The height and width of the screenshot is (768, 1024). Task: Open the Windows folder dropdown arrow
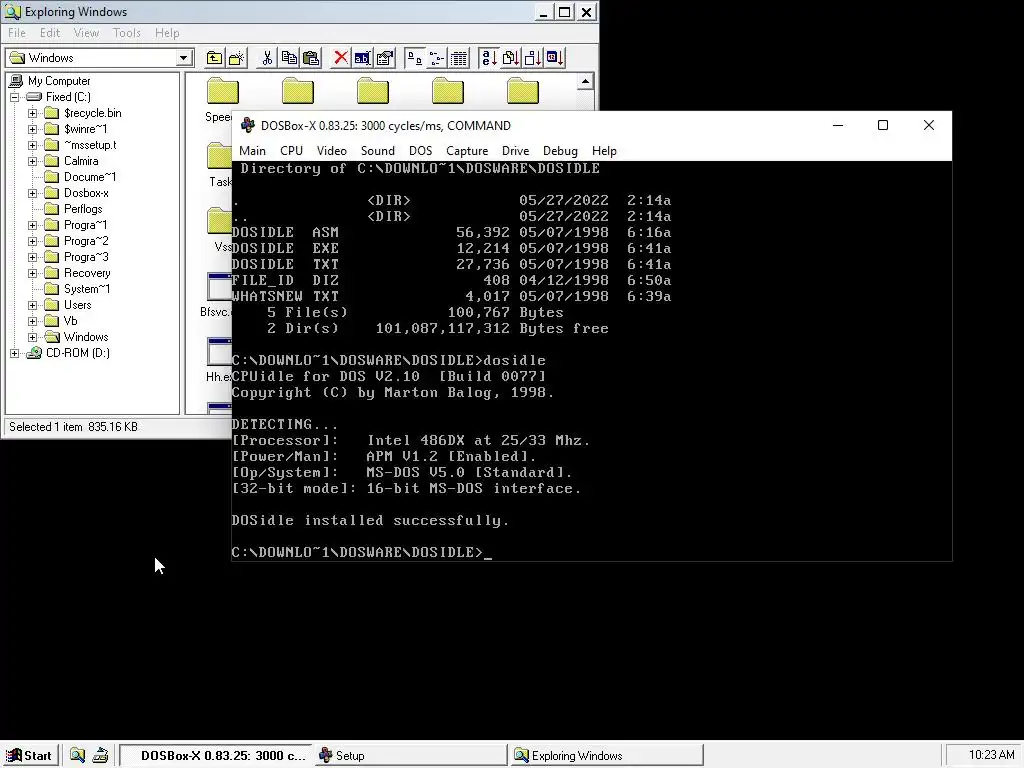click(x=184, y=58)
